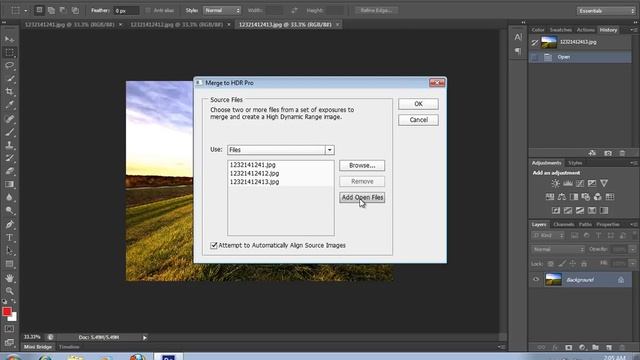Open the layer blend mode Normal dropdown
Image resolution: width=640 pixels, height=360 pixels.
(x=558, y=249)
